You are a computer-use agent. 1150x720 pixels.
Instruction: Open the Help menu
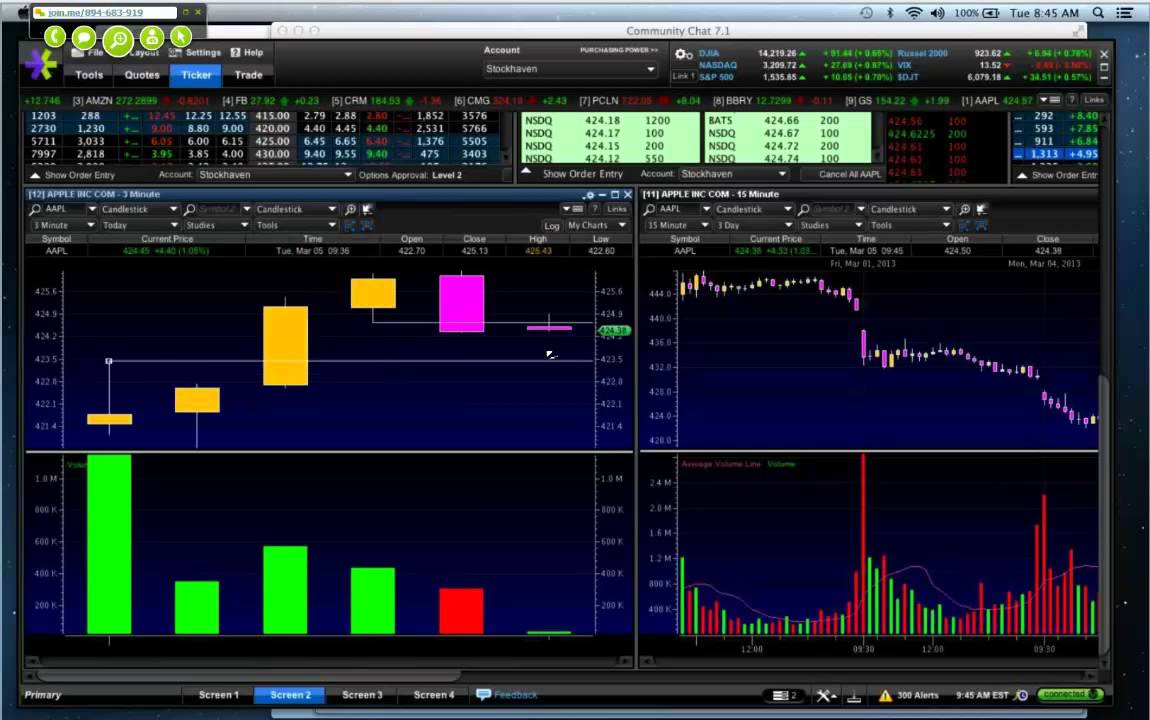[x=247, y=53]
